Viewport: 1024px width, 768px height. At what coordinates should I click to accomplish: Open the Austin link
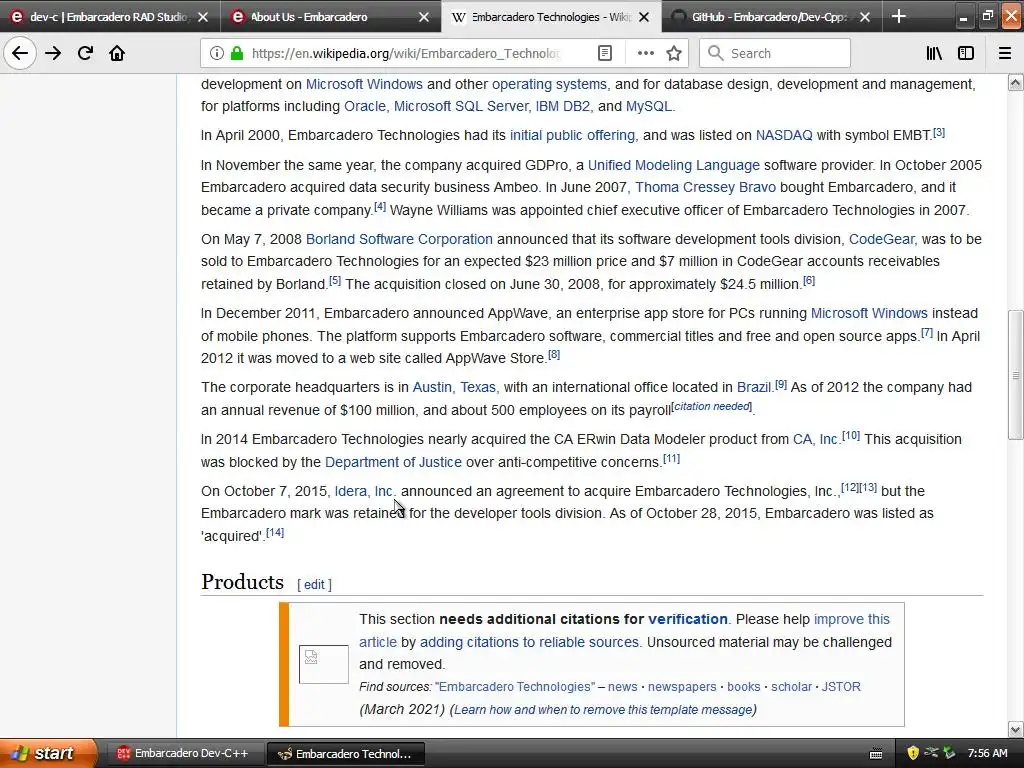pos(432,387)
